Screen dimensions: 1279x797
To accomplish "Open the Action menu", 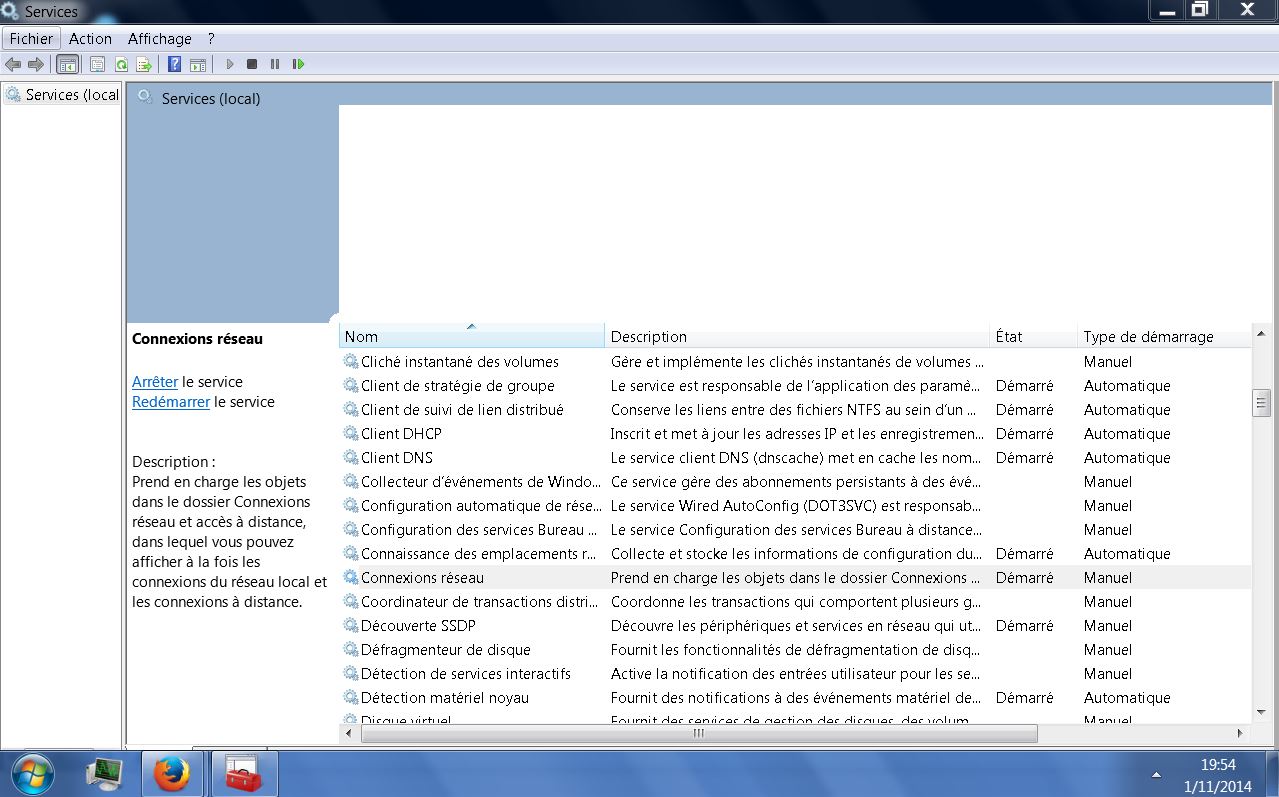I will 90,38.
